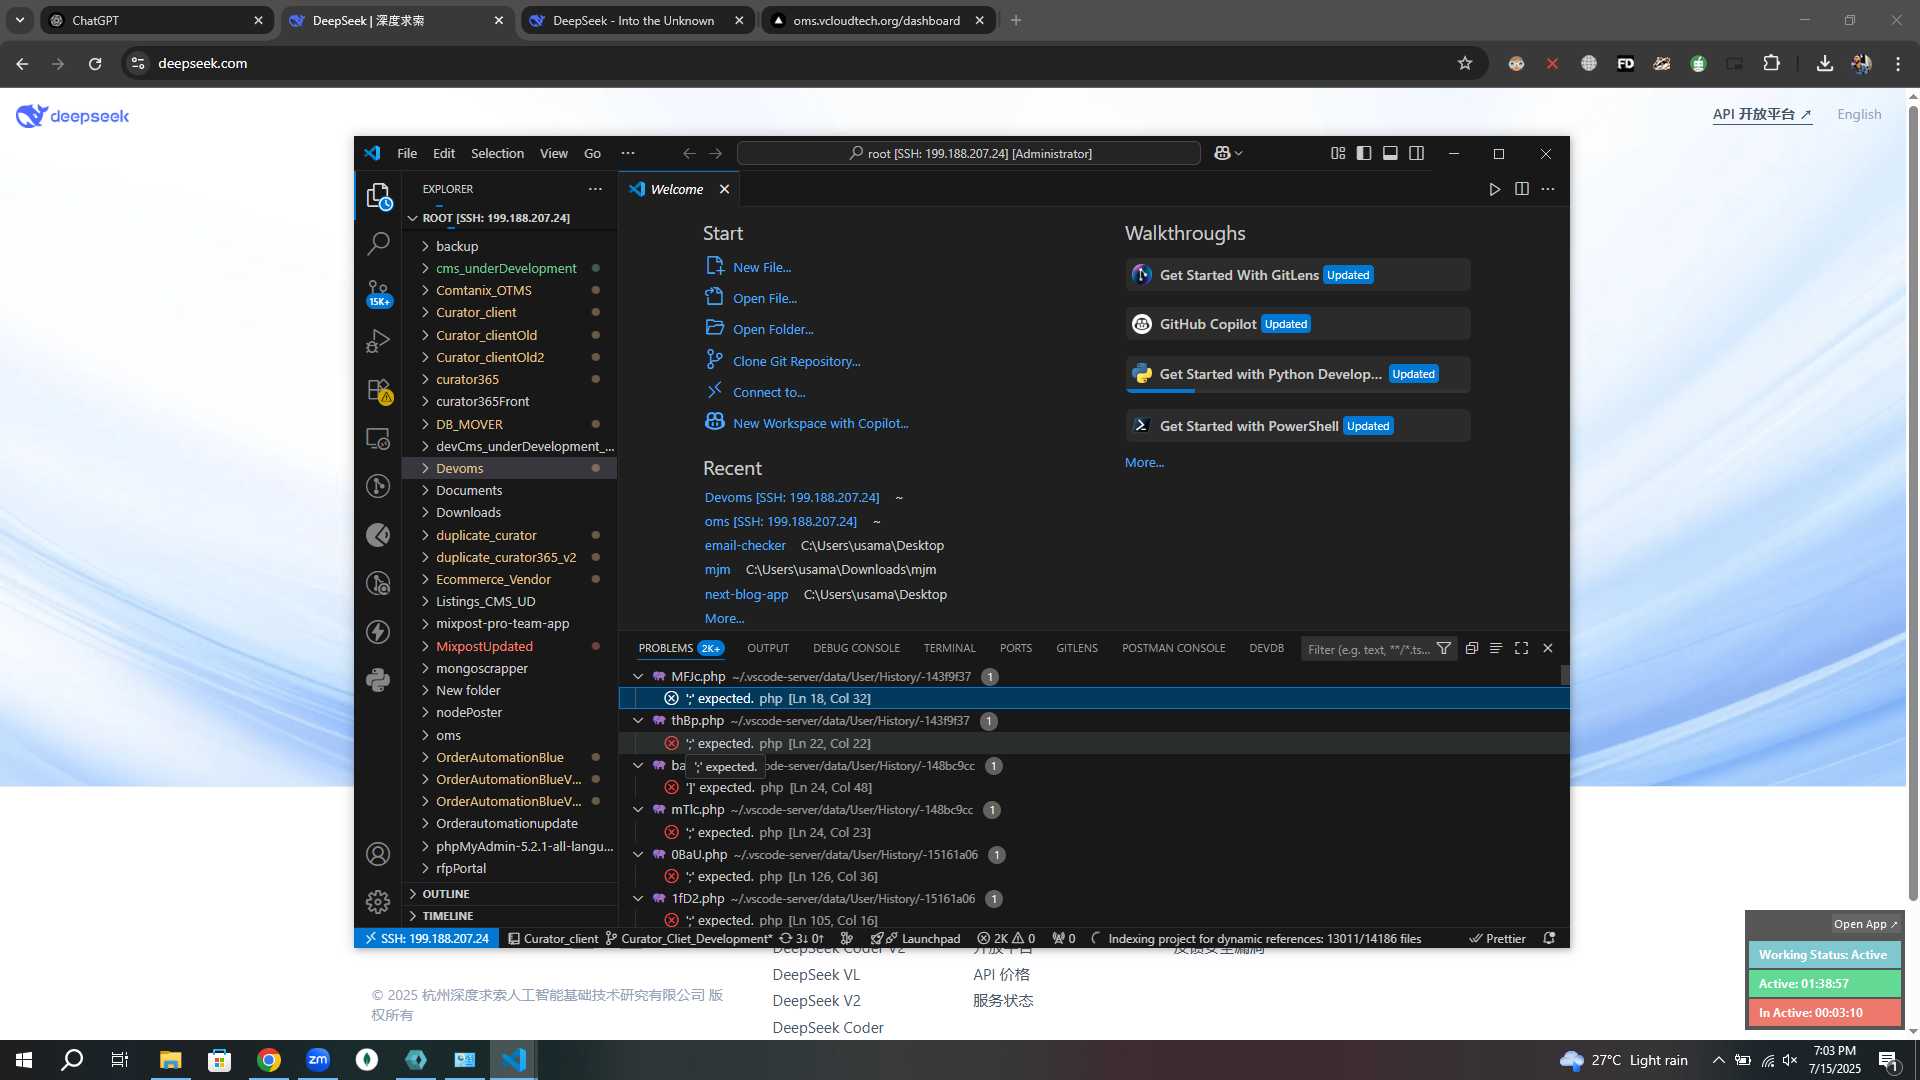Click the Split Editor icon
The image size is (1920, 1080).
click(1521, 189)
